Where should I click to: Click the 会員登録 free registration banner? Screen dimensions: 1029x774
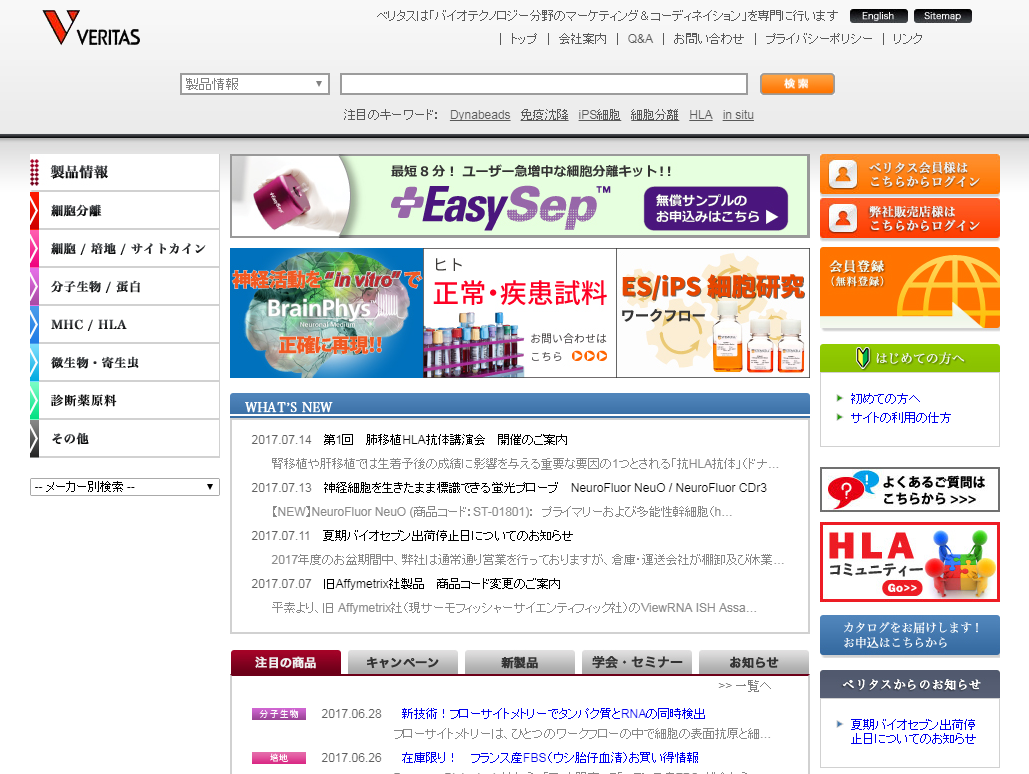click(x=910, y=288)
